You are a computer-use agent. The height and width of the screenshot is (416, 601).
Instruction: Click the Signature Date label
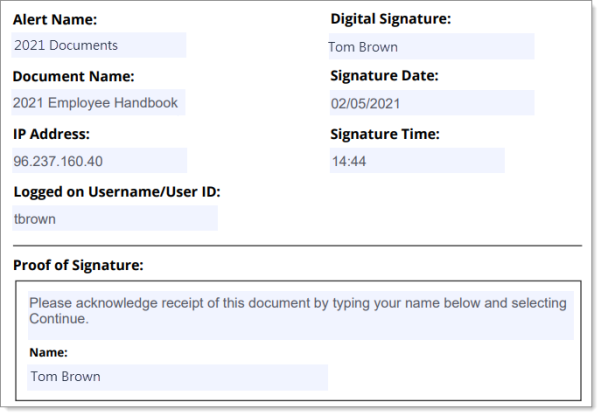pyautogui.click(x=384, y=76)
